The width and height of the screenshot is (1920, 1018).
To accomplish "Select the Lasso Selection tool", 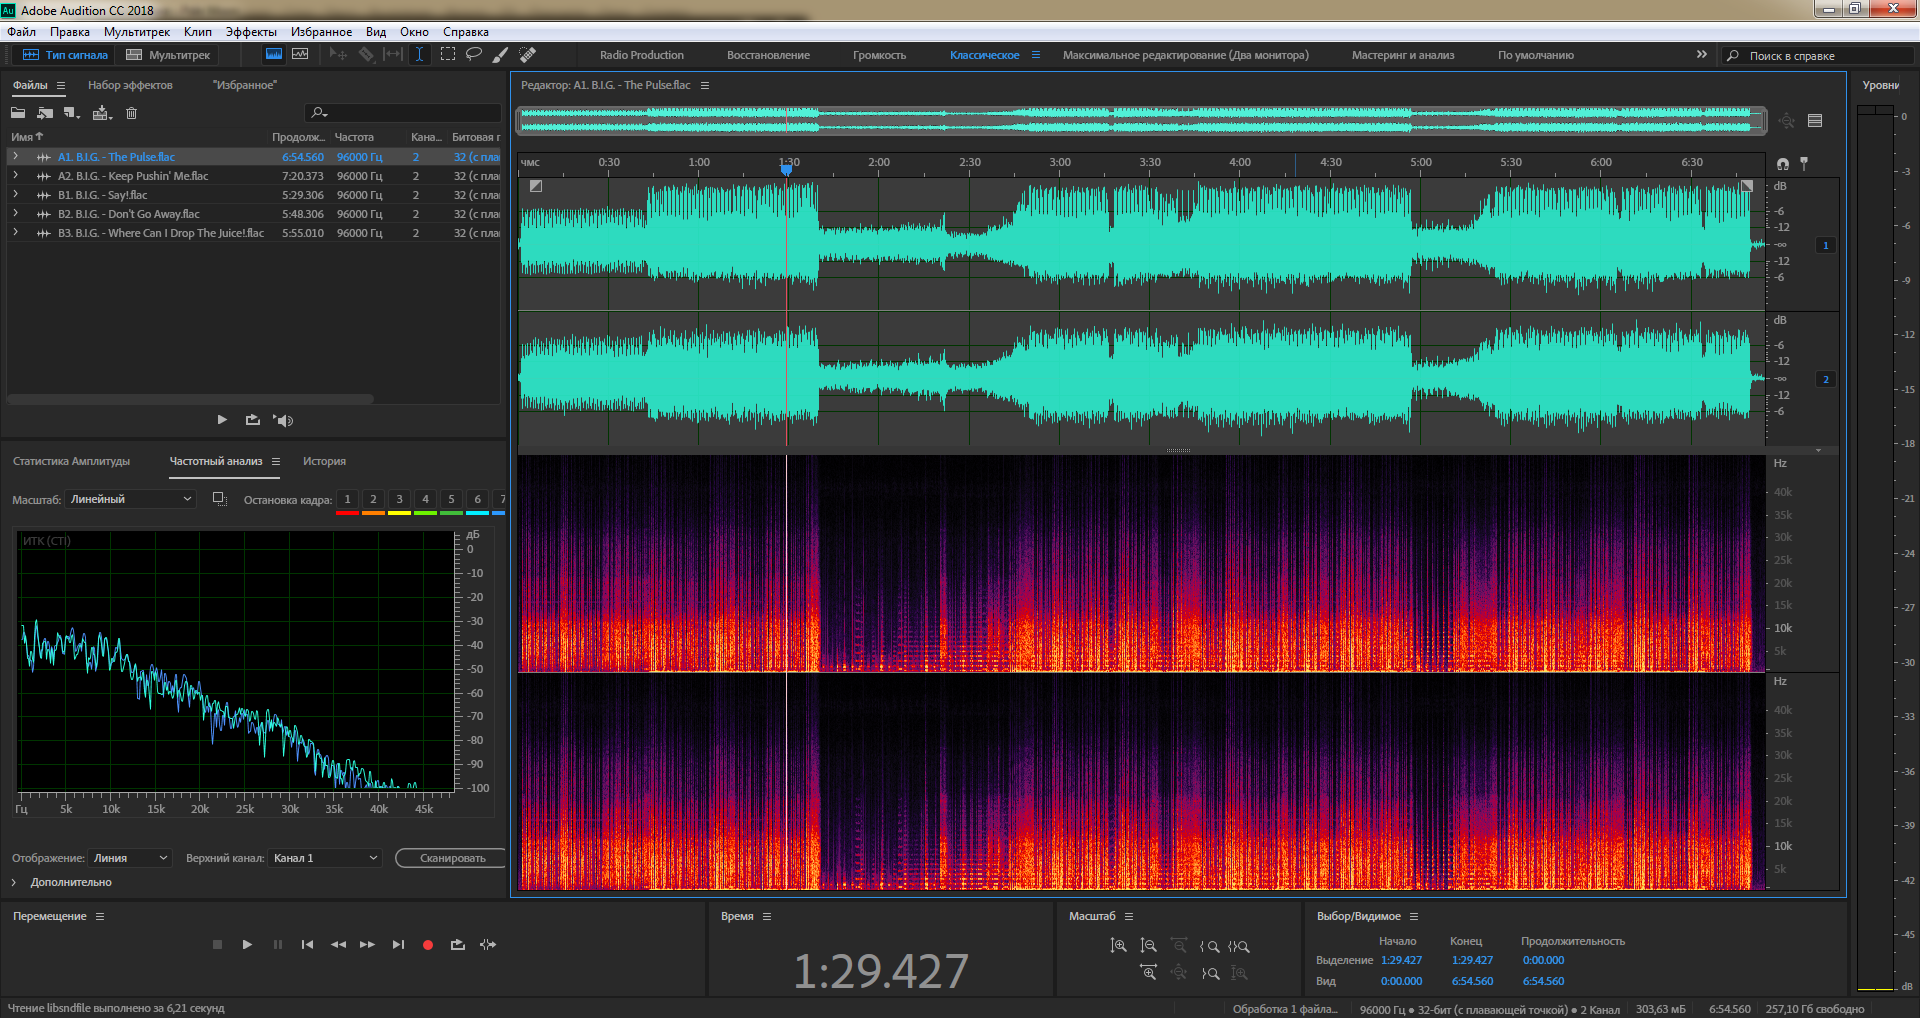I will click(474, 54).
